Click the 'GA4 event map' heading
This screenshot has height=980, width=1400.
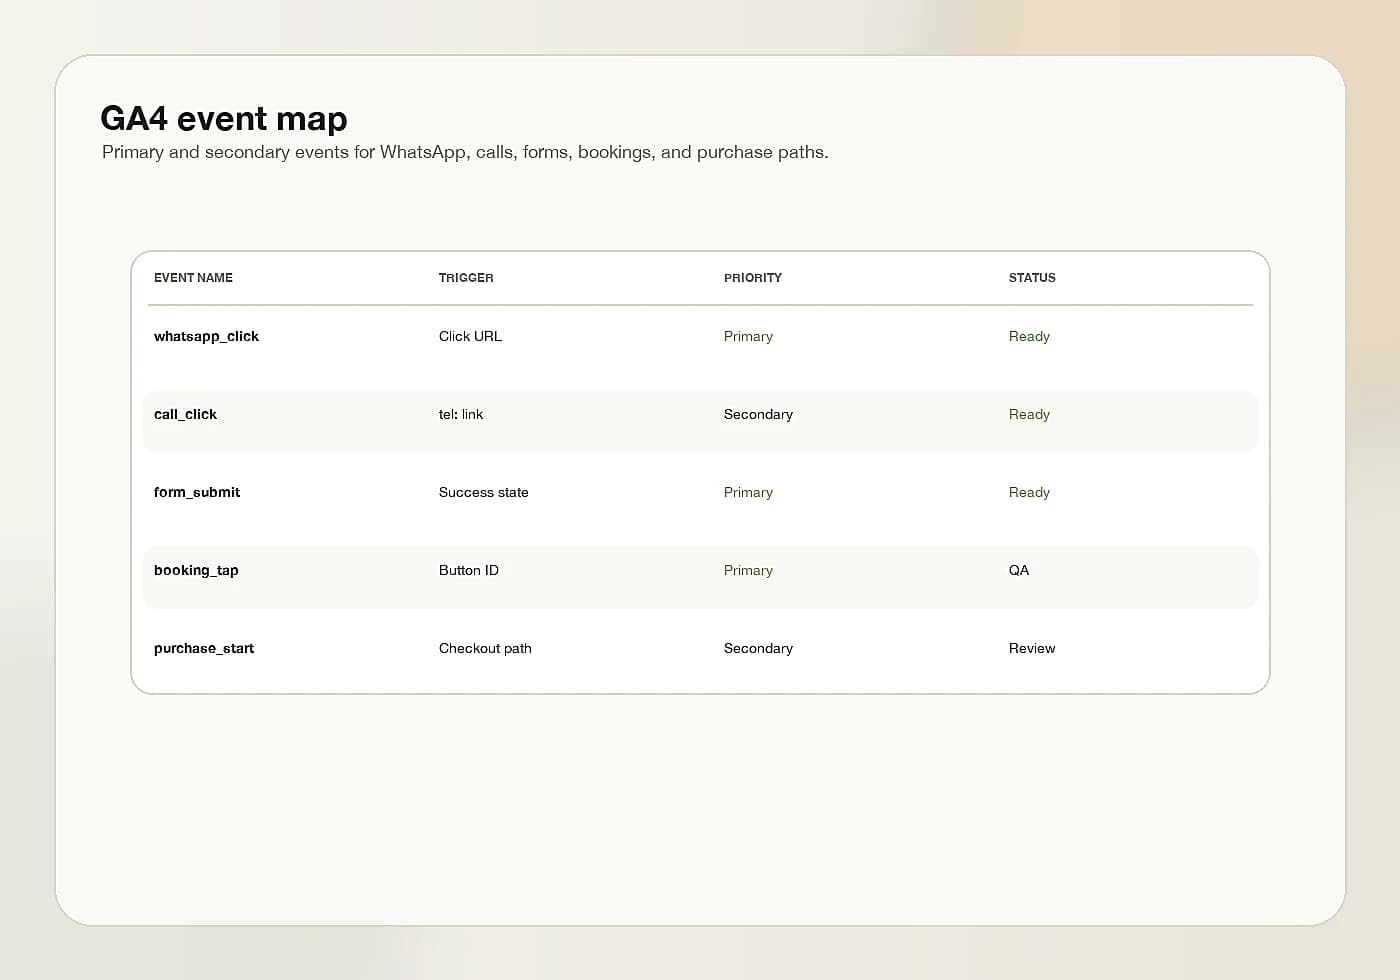(224, 119)
